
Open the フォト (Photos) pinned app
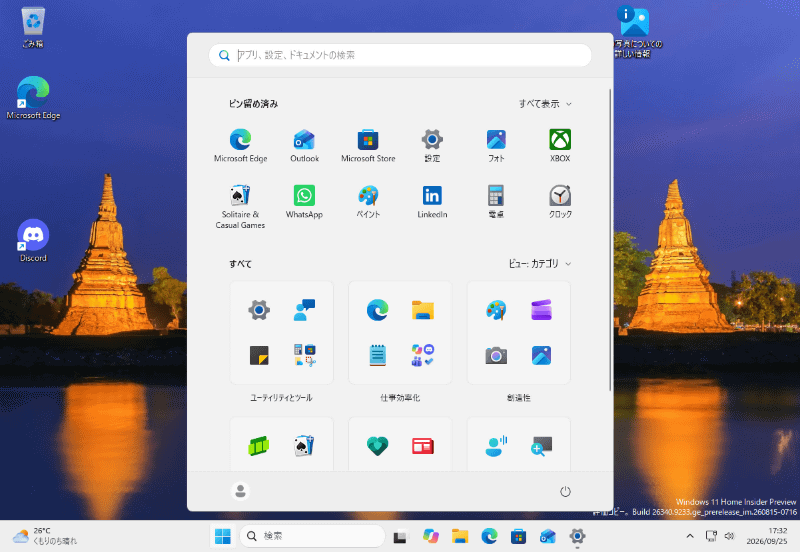(496, 145)
